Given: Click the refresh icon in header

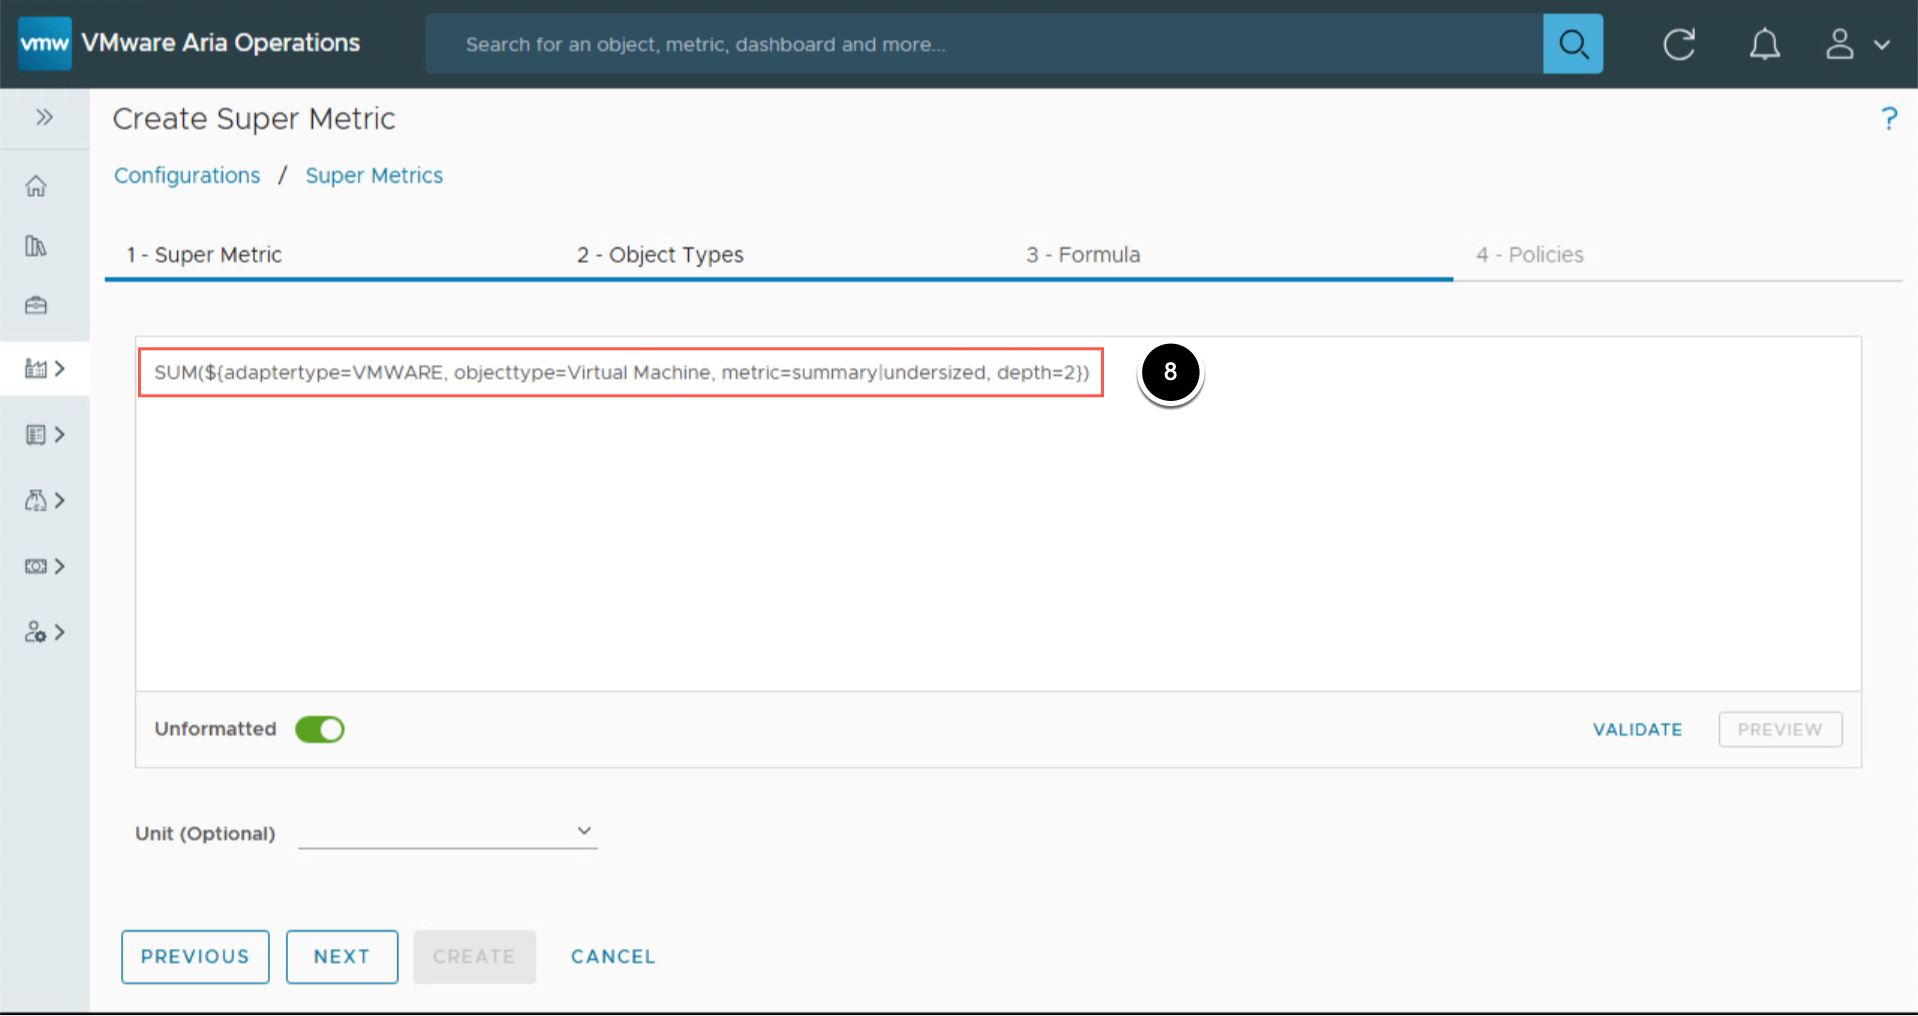Looking at the screenshot, I should pyautogui.click(x=1679, y=44).
